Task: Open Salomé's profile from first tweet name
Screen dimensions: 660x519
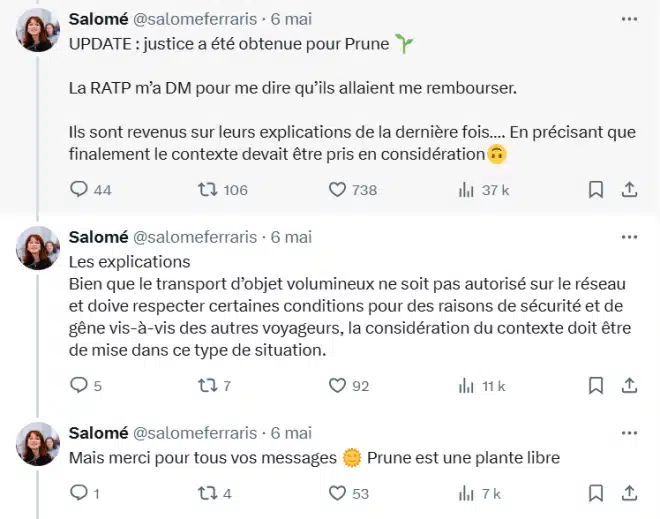Action: 98,19
